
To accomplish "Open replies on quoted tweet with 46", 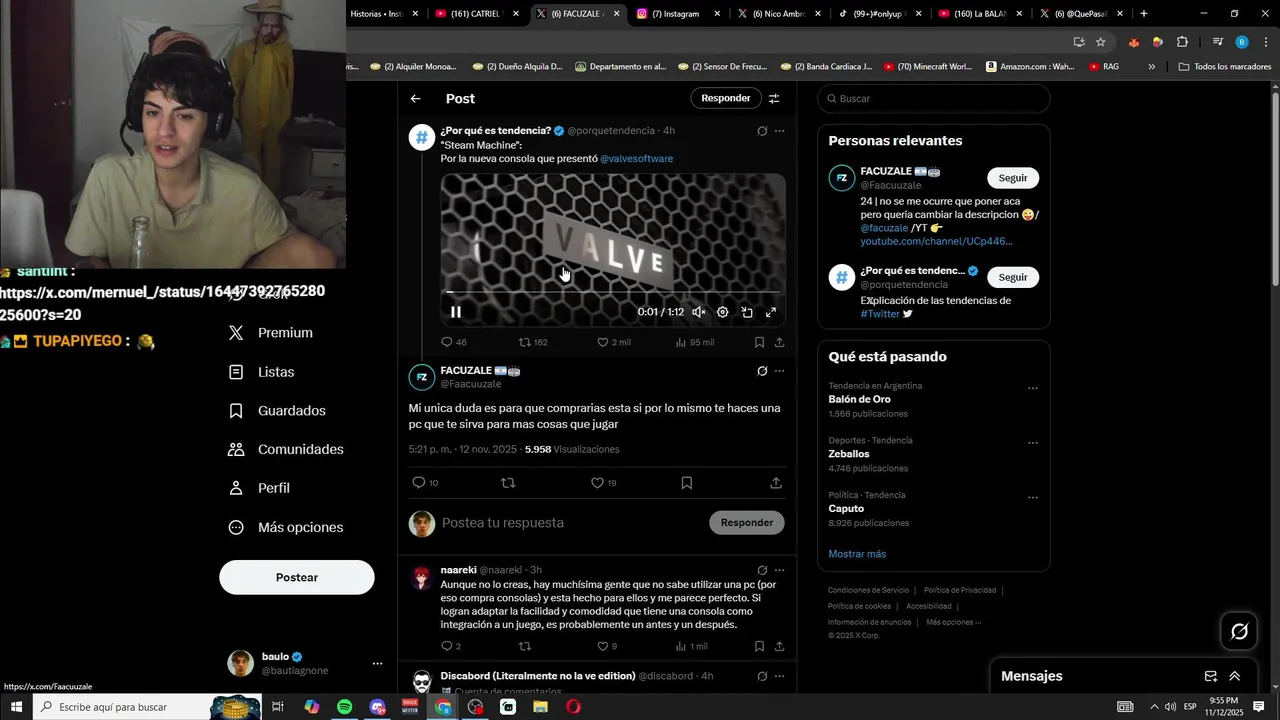I will tap(454, 342).
